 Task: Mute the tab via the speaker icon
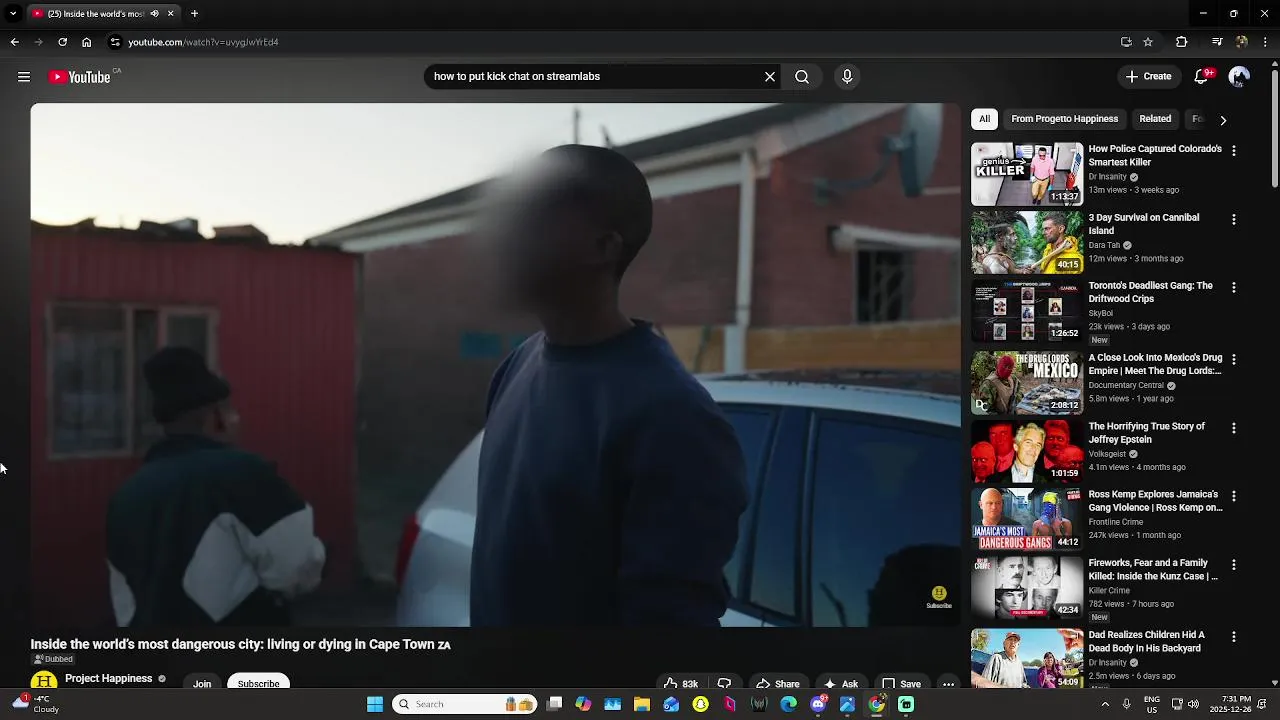click(x=154, y=14)
